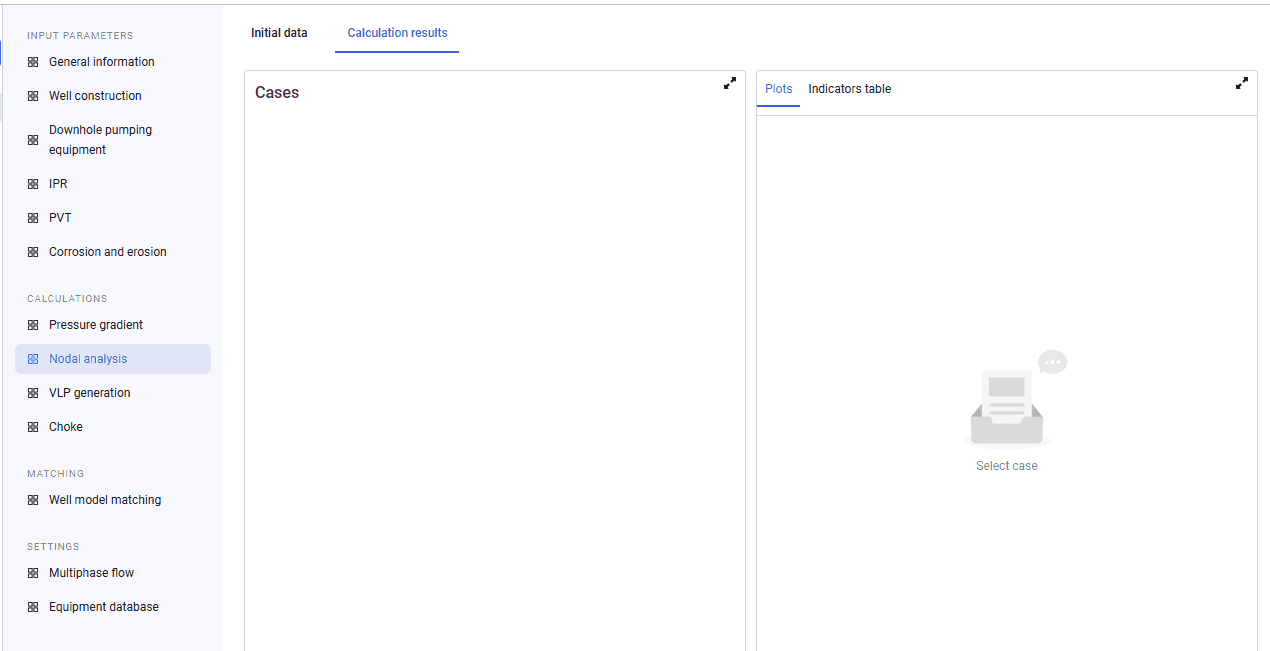Click the icon next to Downhole pumping equipment
Image resolution: width=1270 pixels, height=651 pixels.
[x=33, y=140]
